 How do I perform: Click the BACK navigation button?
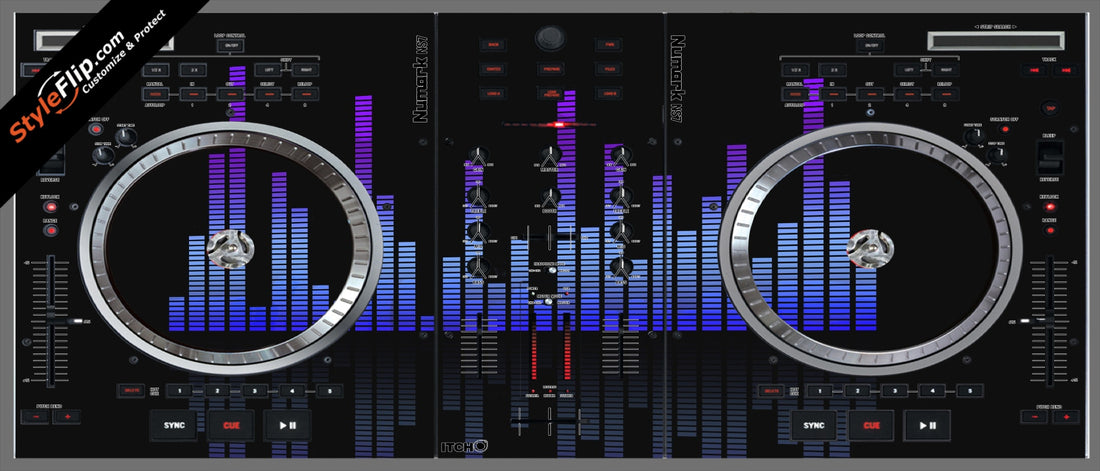493,45
